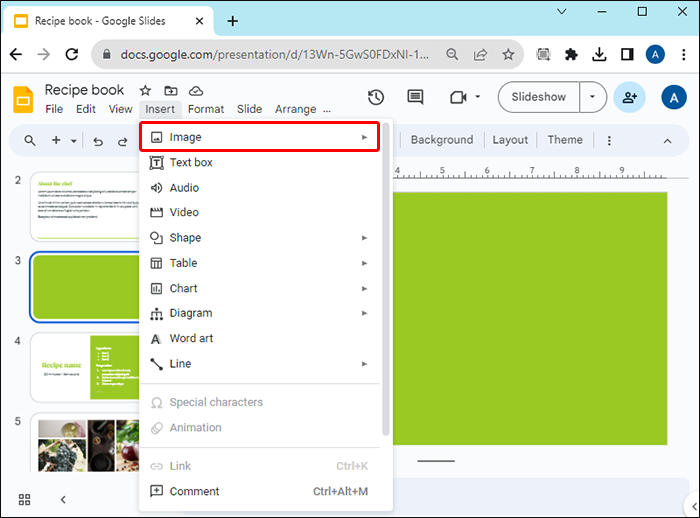This screenshot has width=700, height=518.
Task: Click the redo arrow
Action: click(x=122, y=142)
